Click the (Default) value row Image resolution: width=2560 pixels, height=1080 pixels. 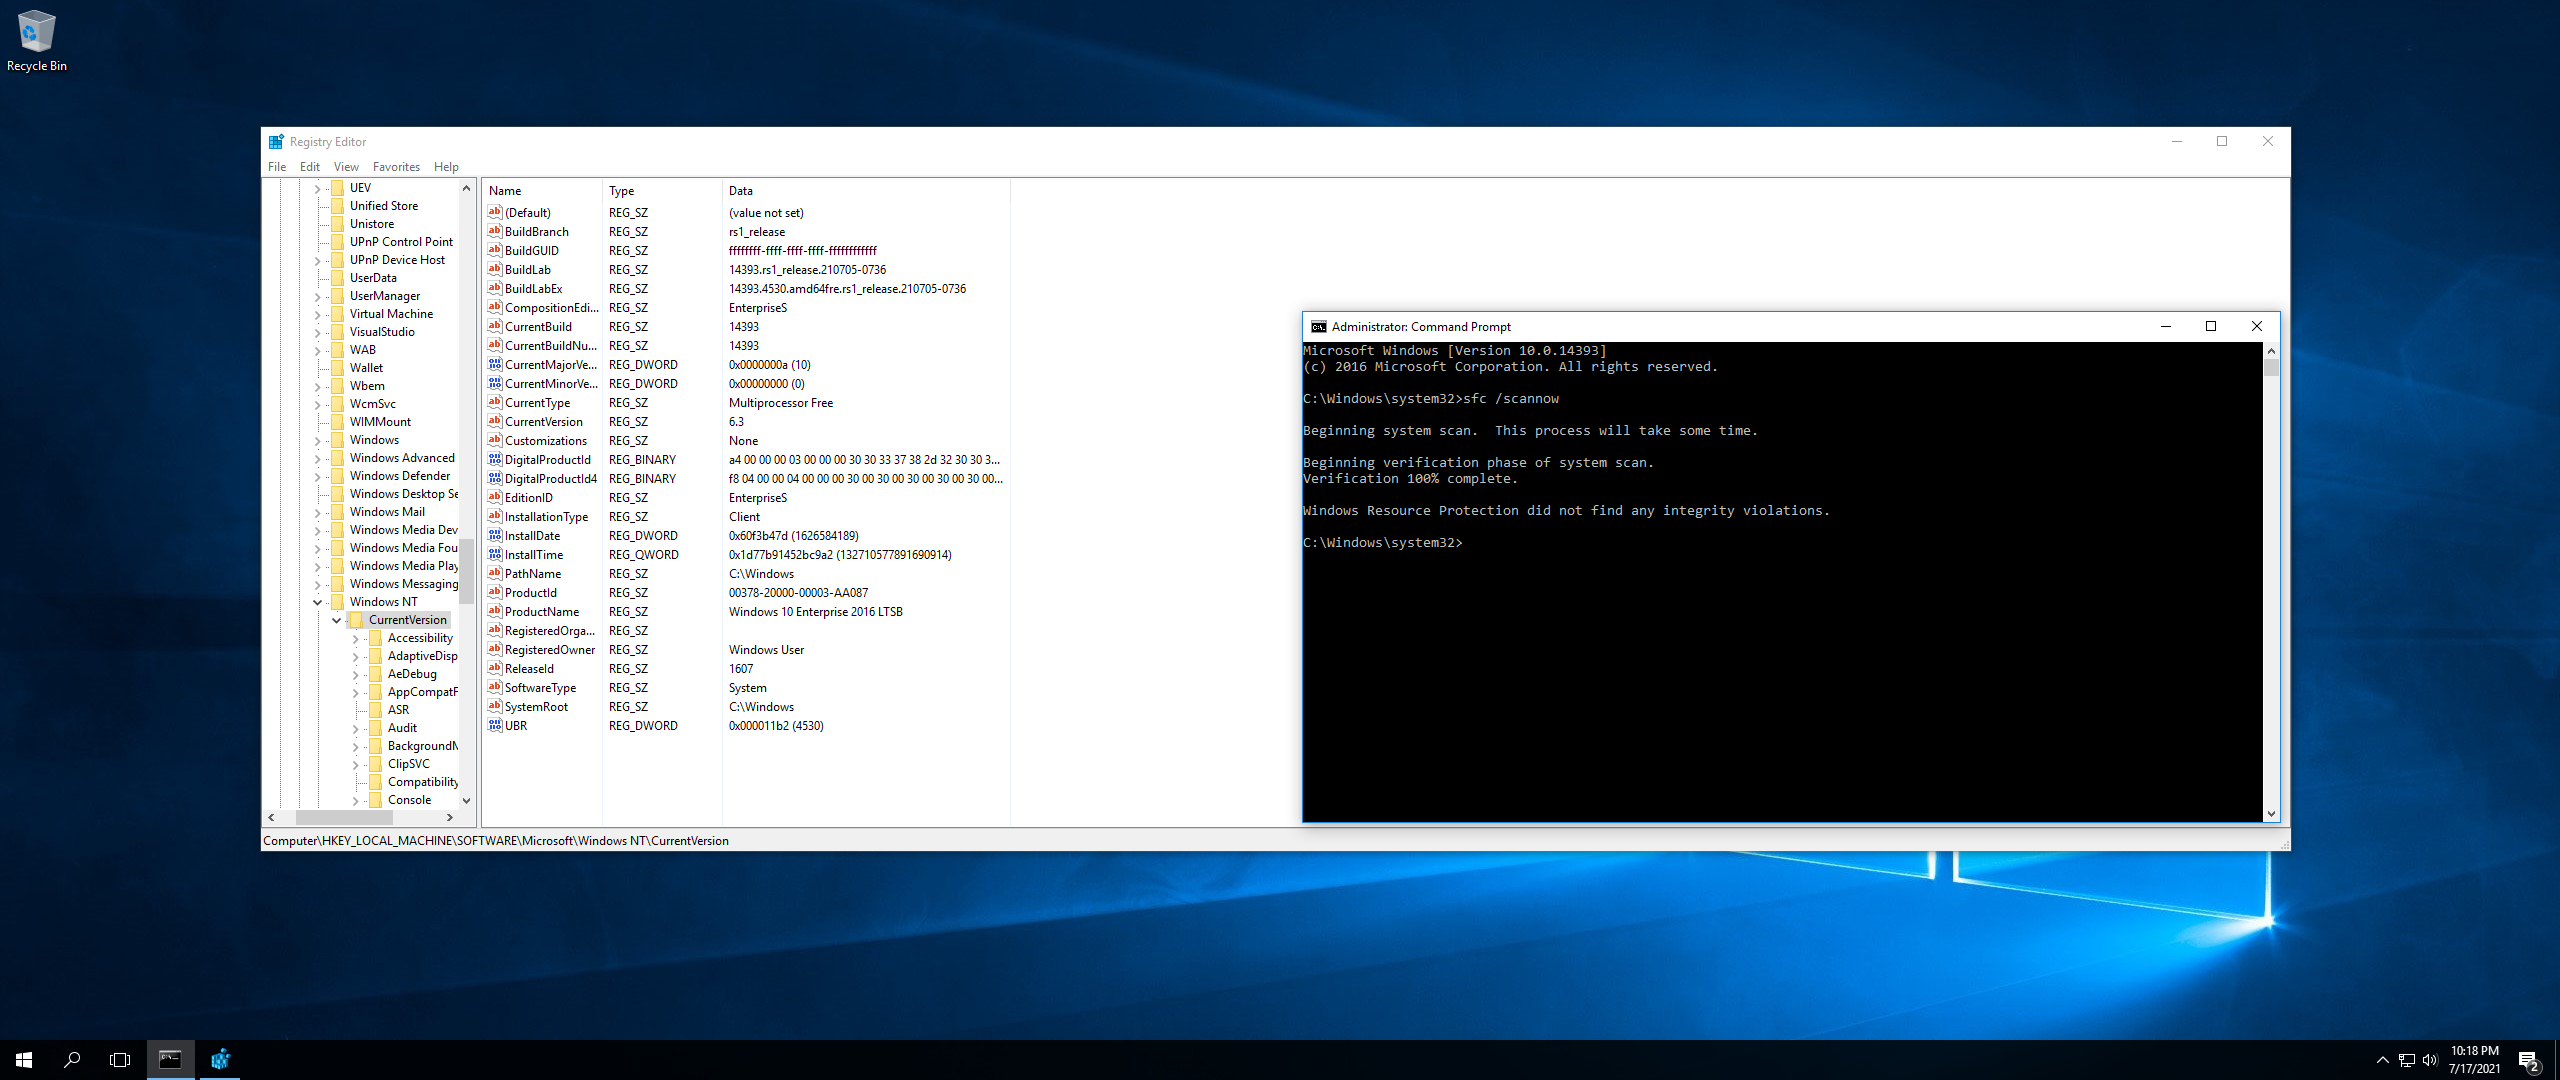pos(745,212)
